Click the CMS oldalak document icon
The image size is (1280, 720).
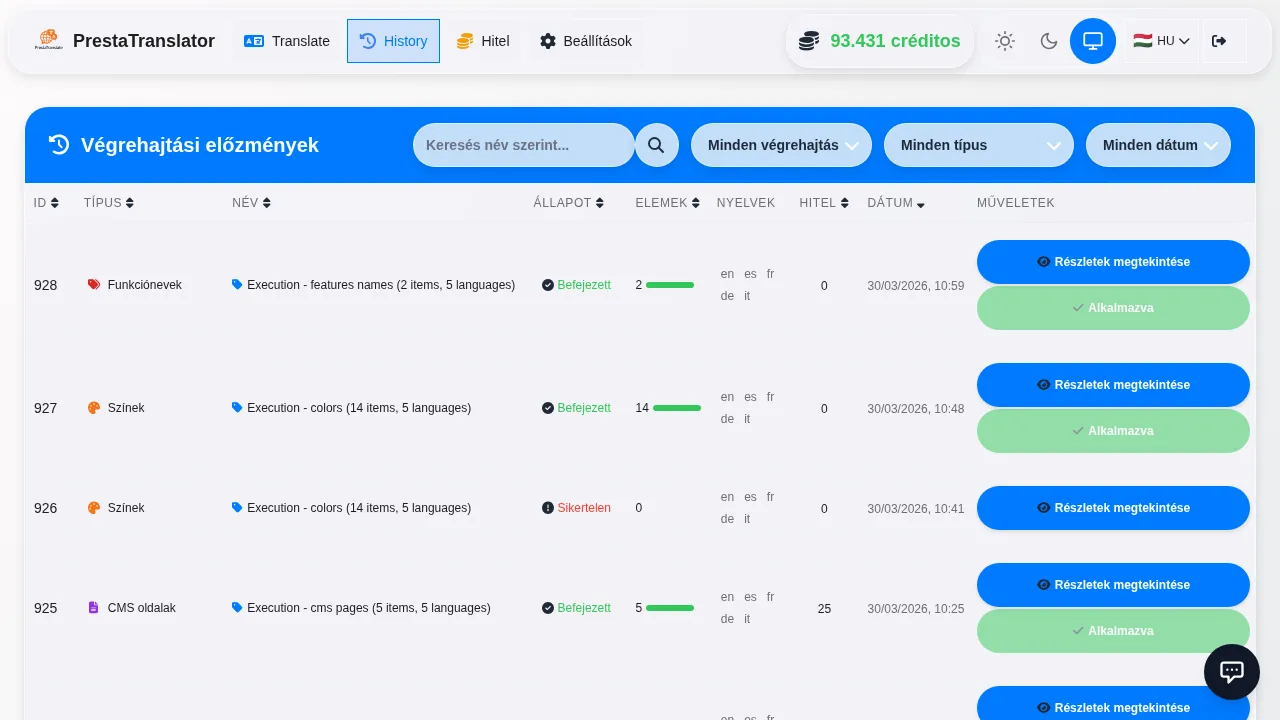click(x=94, y=608)
